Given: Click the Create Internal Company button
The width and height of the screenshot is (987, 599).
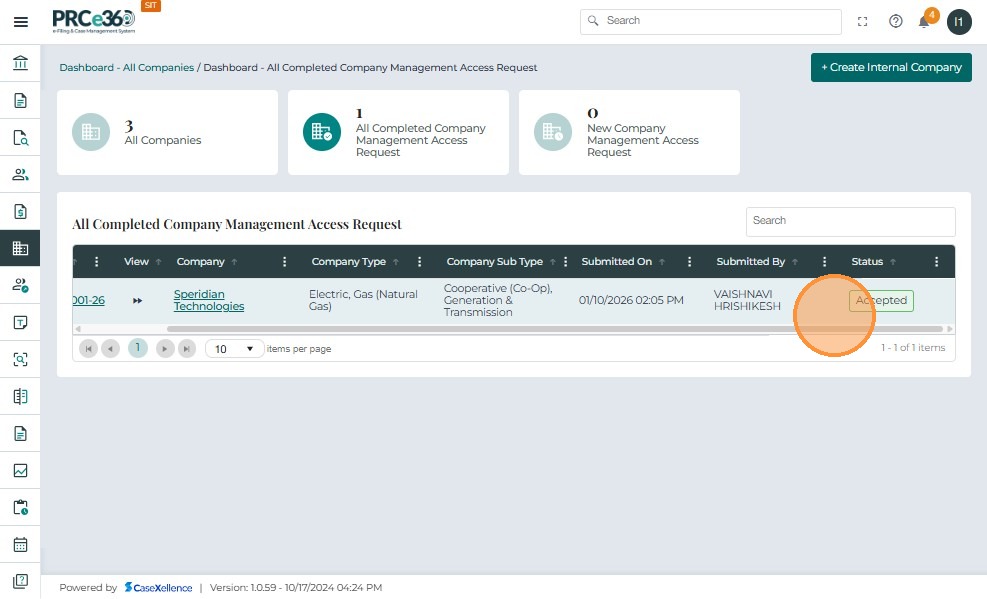Looking at the screenshot, I should click(891, 67).
